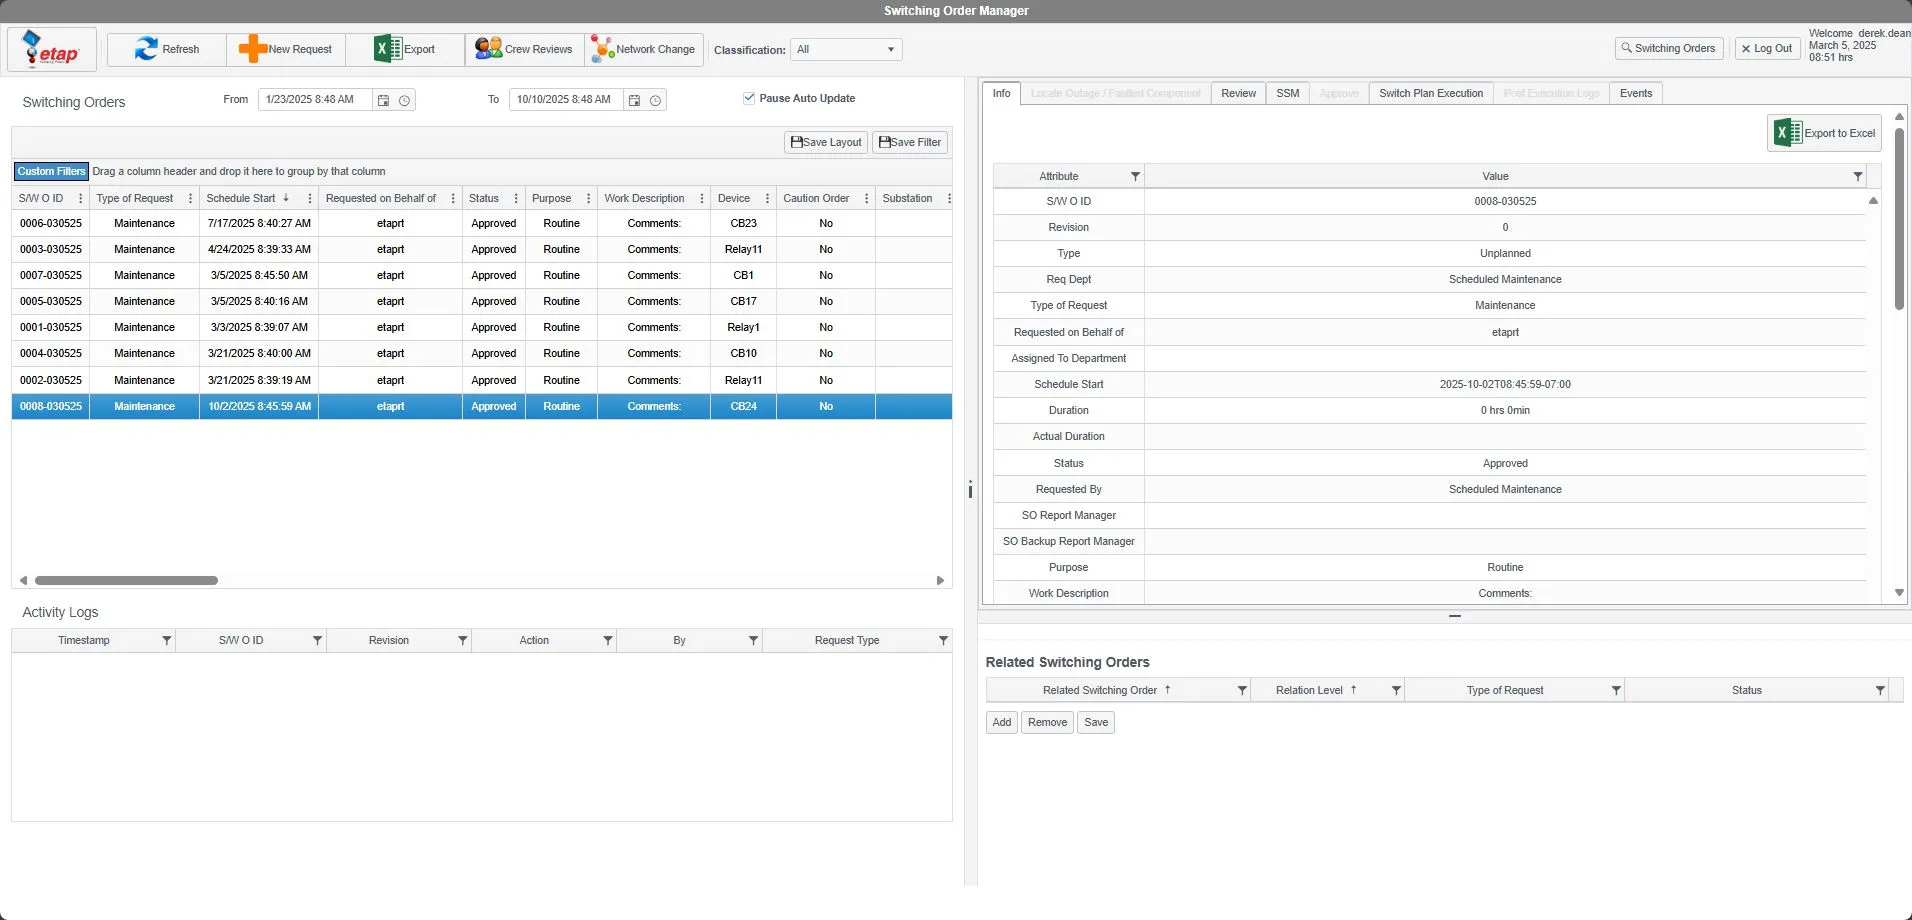Image resolution: width=1912 pixels, height=920 pixels.
Task: Open the Timestamp filter in Activity Logs
Action: [x=167, y=640]
